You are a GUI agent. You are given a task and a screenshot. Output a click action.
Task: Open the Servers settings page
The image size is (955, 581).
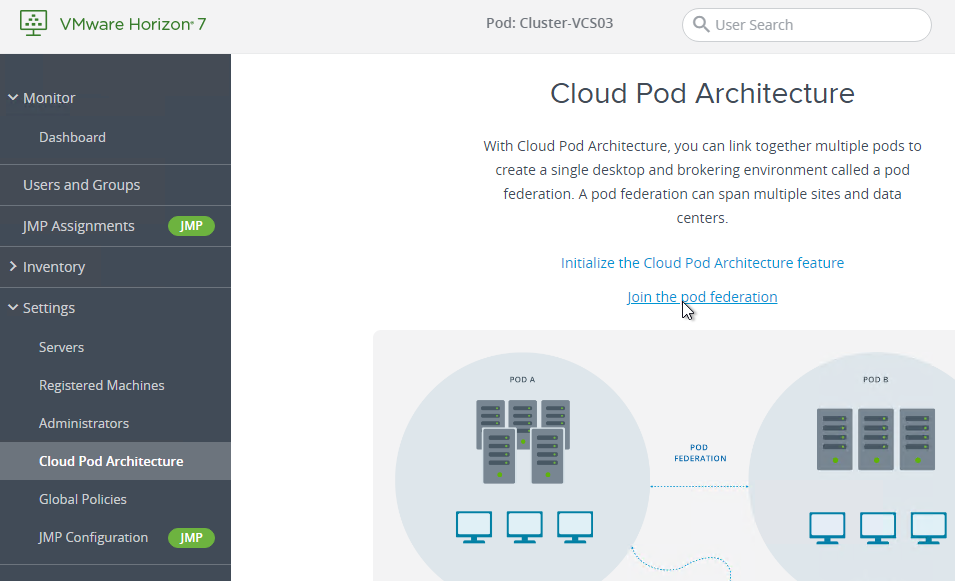coord(62,347)
